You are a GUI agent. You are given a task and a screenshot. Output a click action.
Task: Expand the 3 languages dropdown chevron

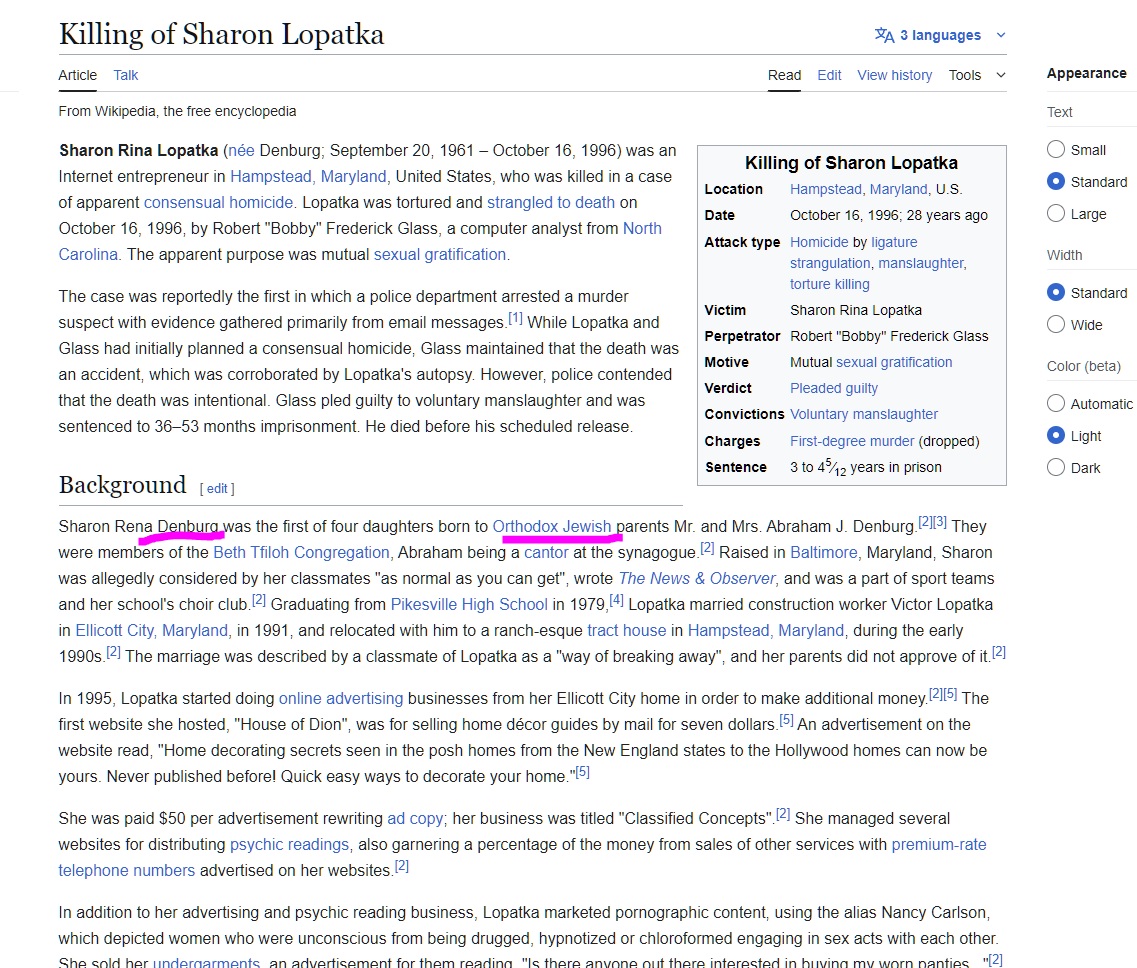1001,35
